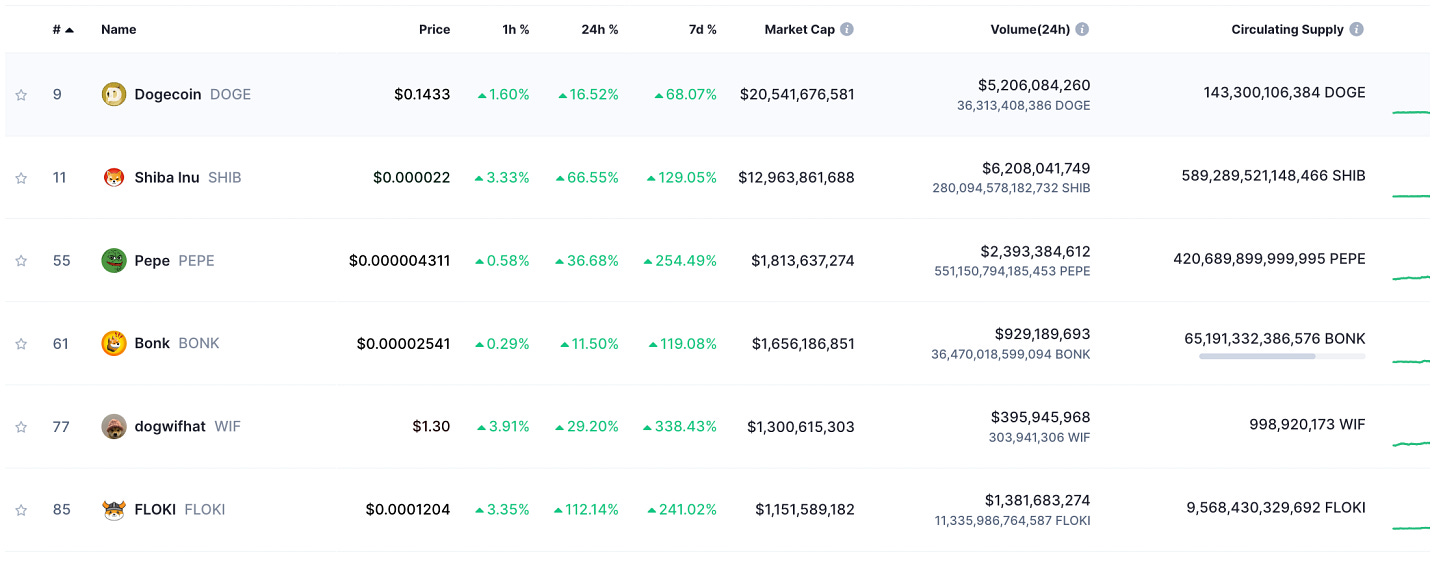1456x573 pixels.
Task: Click dogwifhat market cap $1,300,615,303
Action: click(801, 426)
